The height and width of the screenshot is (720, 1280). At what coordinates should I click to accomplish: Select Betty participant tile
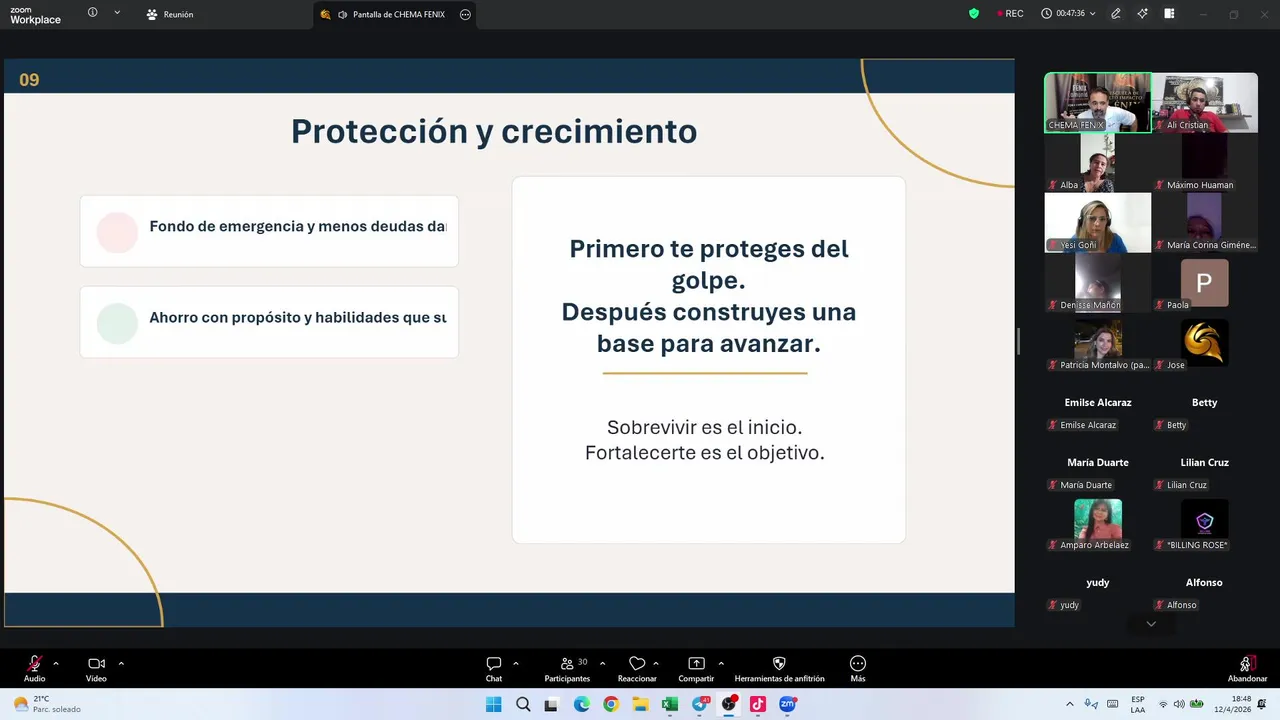(1204, 402)
